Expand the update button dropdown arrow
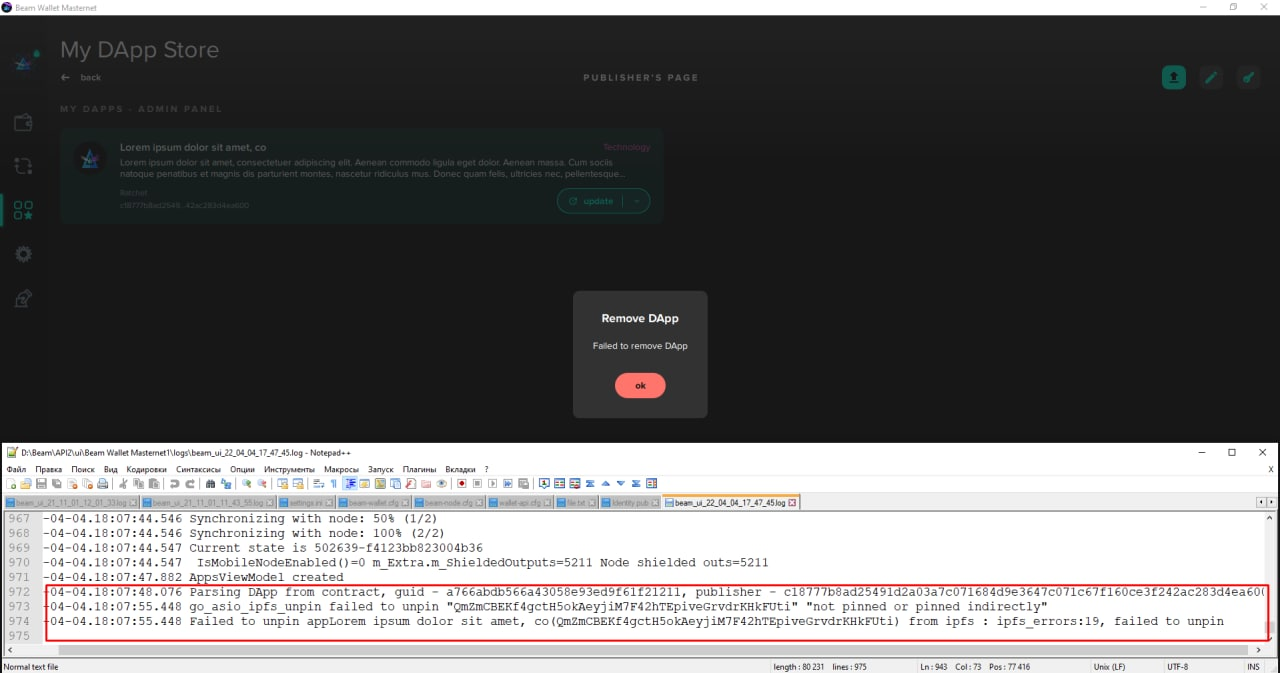Viewport: 1280px width, 673px height. [638, 201]
